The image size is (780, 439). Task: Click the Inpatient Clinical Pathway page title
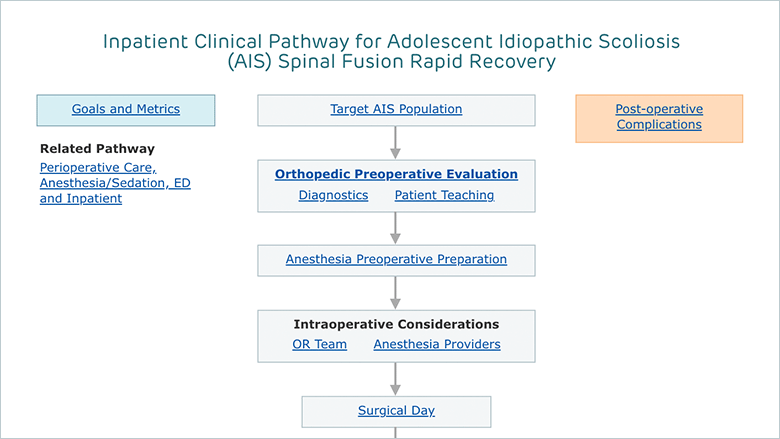[391, 51]
